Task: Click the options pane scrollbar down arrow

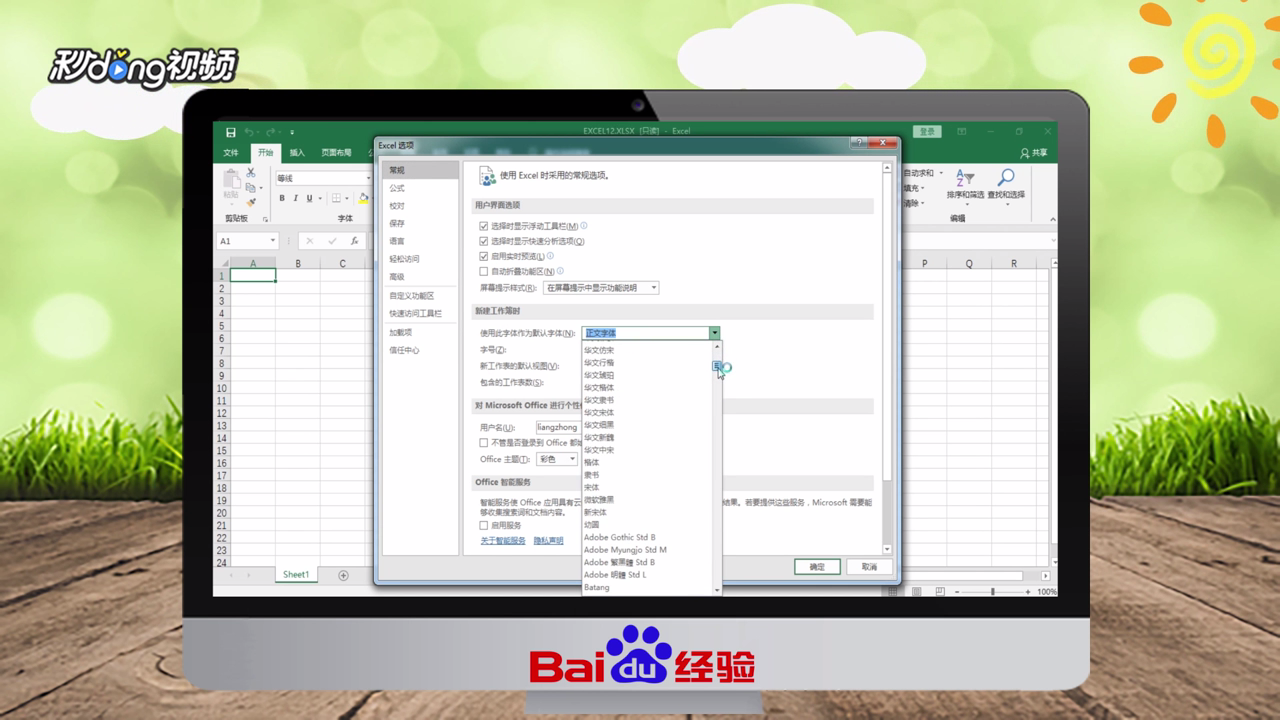Action: (886, 549)
